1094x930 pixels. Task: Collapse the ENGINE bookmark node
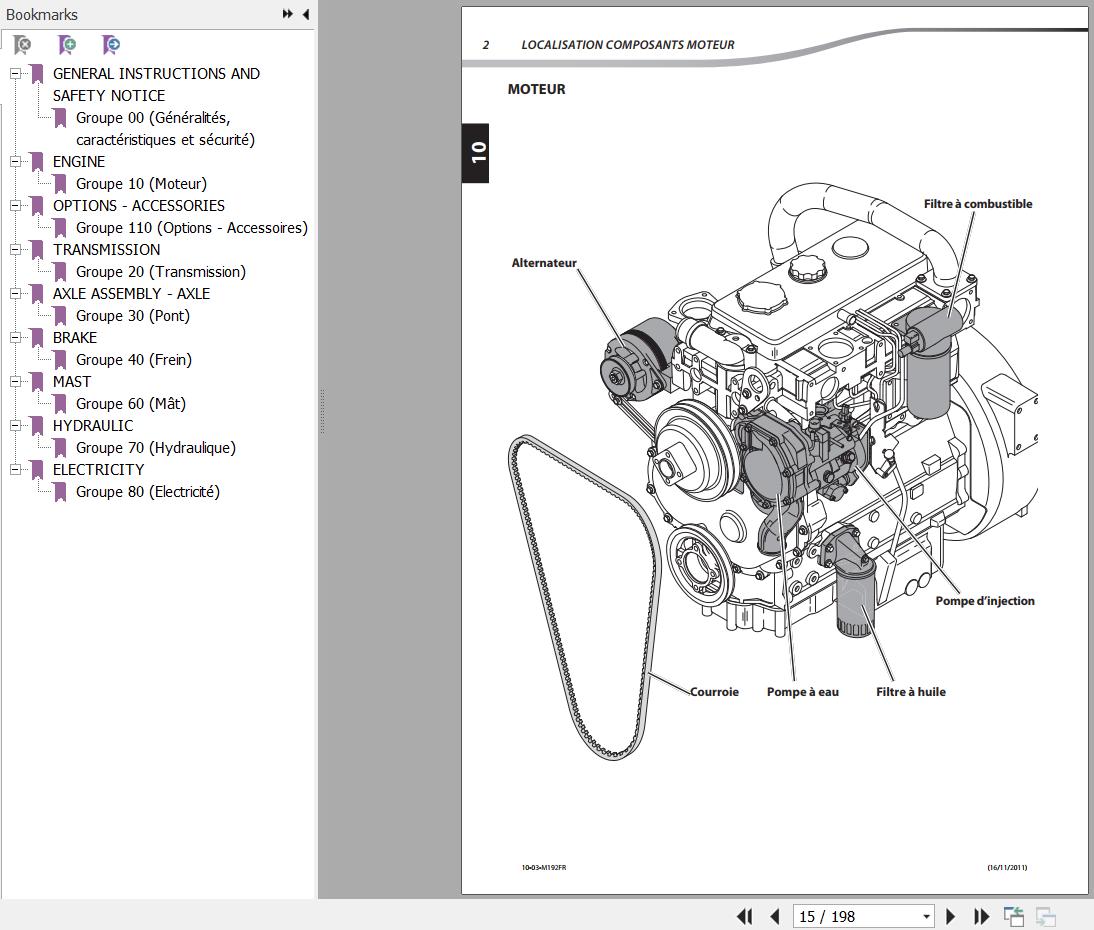coord(16,161)
